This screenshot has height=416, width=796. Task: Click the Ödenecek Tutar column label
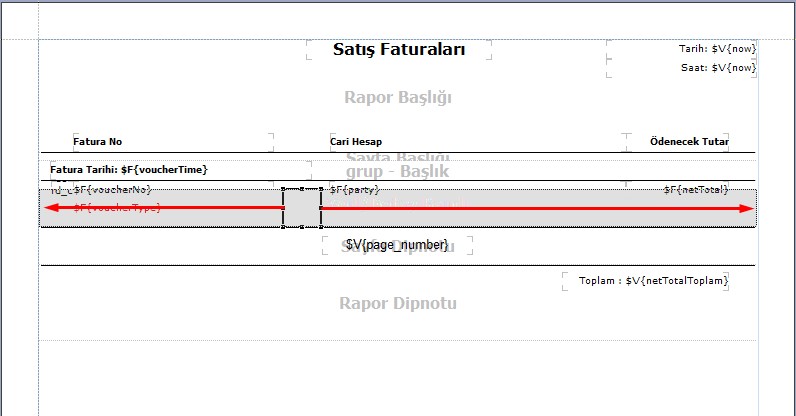pos(688,142)
